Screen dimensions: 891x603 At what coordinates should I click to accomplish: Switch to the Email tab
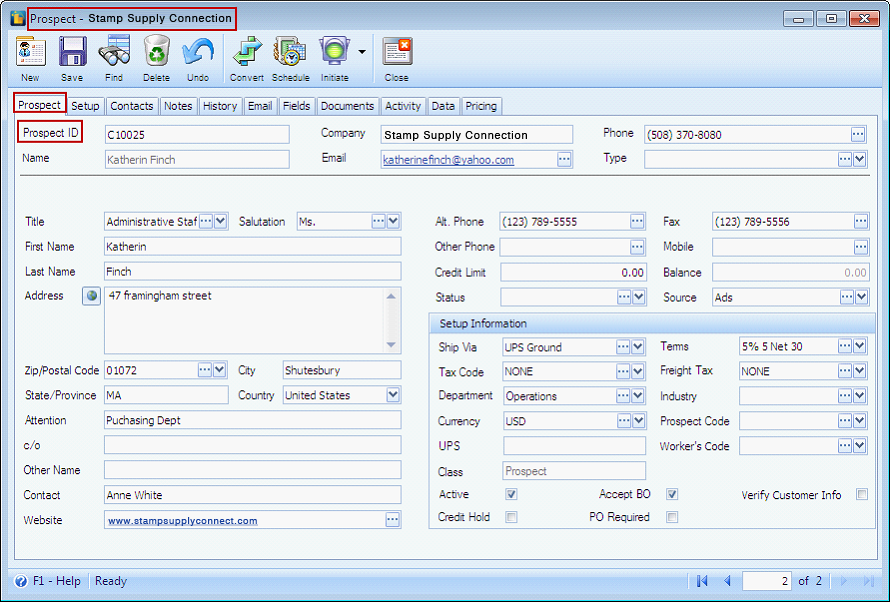[x=260, y=106]
